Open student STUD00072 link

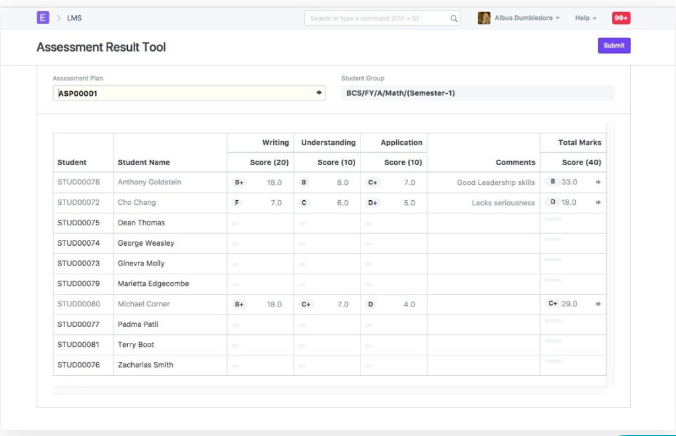(x=78, y=202)
